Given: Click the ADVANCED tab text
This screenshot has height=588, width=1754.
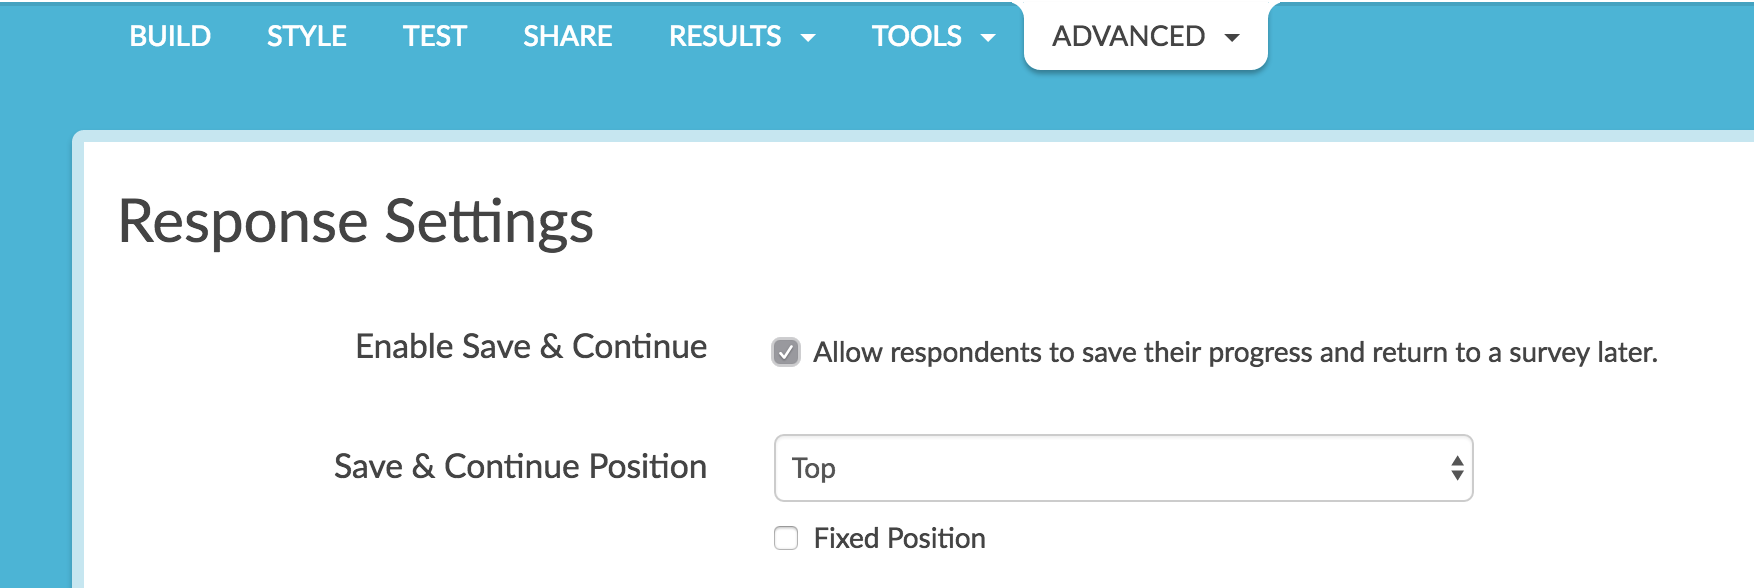Looking at the screenshot, I should (x=1128, y=36).
